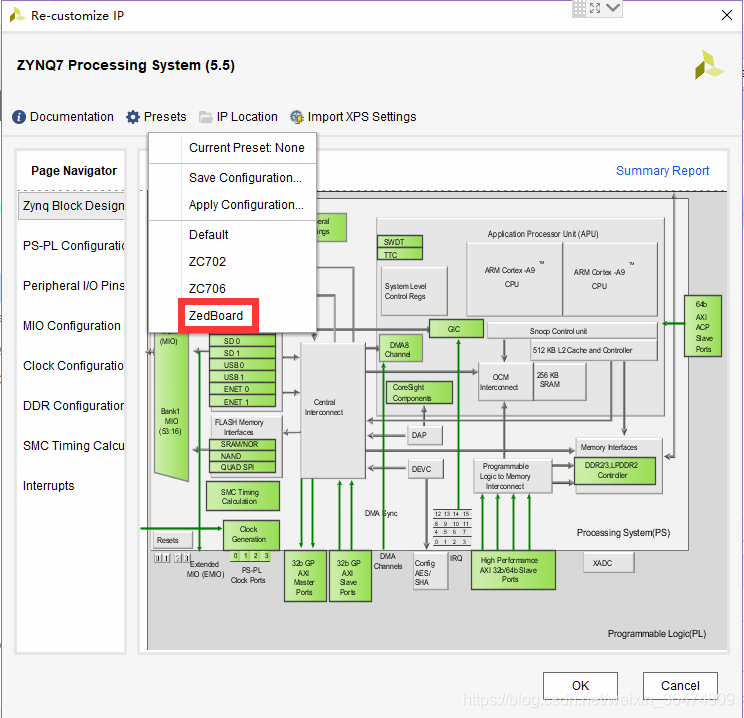This screenshot has height=718, width=744.
Task: Choose the ZC706 preset
Action: point(232,289)
